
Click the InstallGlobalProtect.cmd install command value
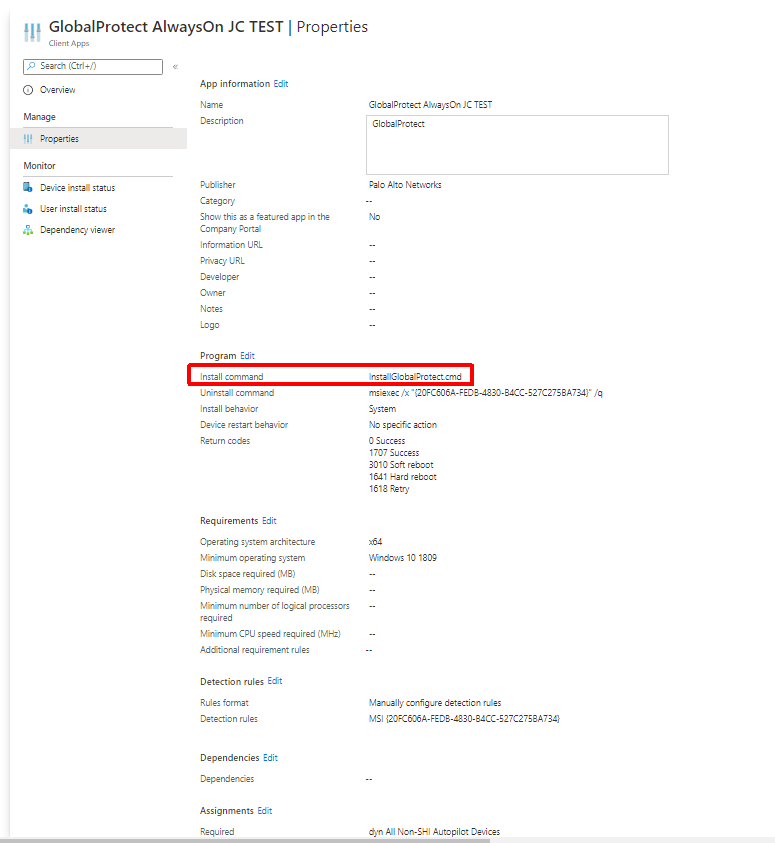[415, 377]
